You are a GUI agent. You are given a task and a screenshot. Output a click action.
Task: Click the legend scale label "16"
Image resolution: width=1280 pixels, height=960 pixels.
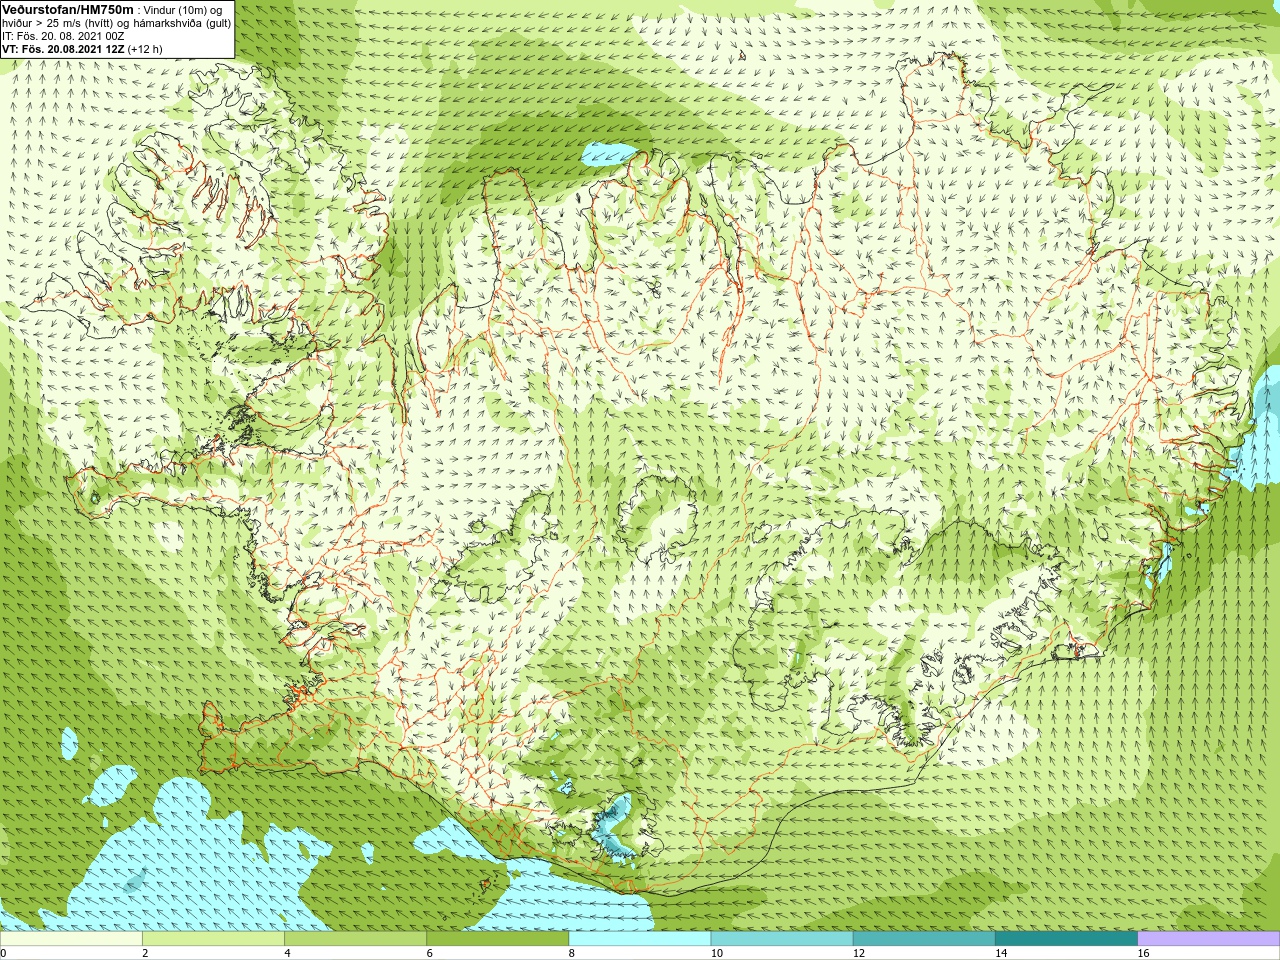point(1143,953)
